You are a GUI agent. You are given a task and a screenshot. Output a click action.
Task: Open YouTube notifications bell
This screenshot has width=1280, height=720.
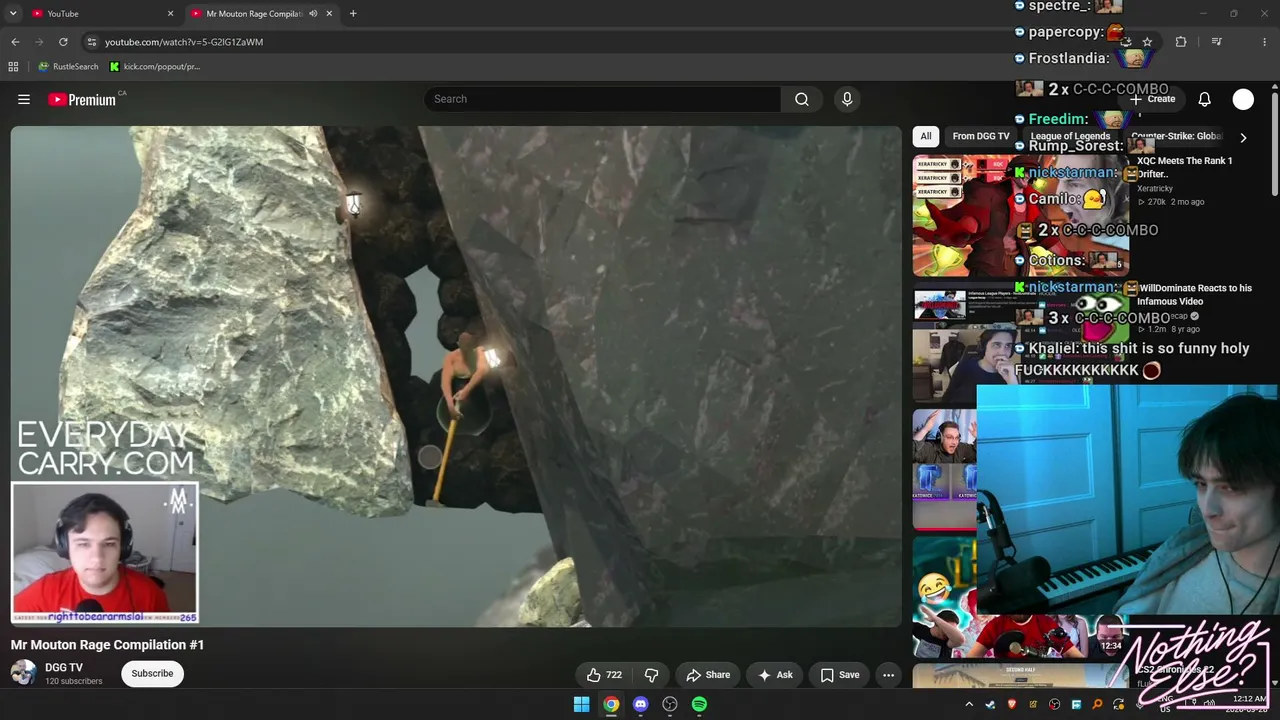(1204, 99)
